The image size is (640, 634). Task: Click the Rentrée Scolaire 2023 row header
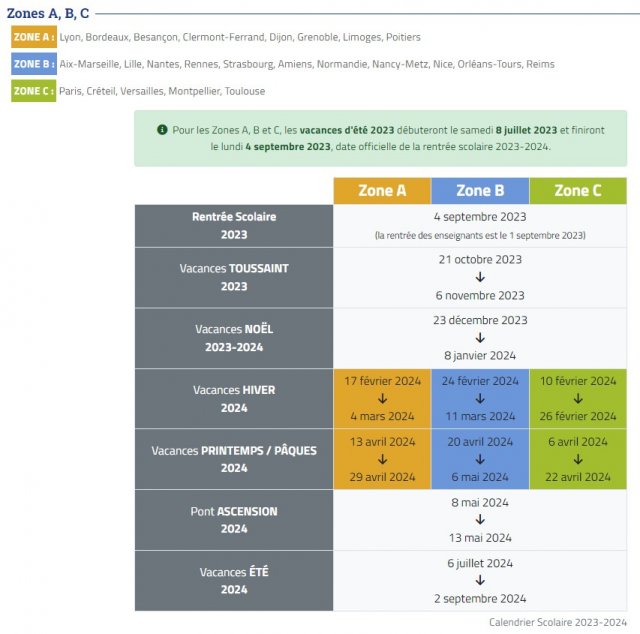[234, 226]
